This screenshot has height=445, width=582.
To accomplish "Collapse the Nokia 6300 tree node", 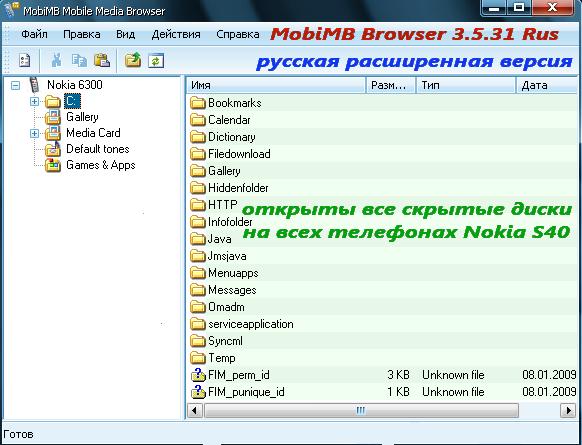I will pyautogui.click(x=15, y=85).
